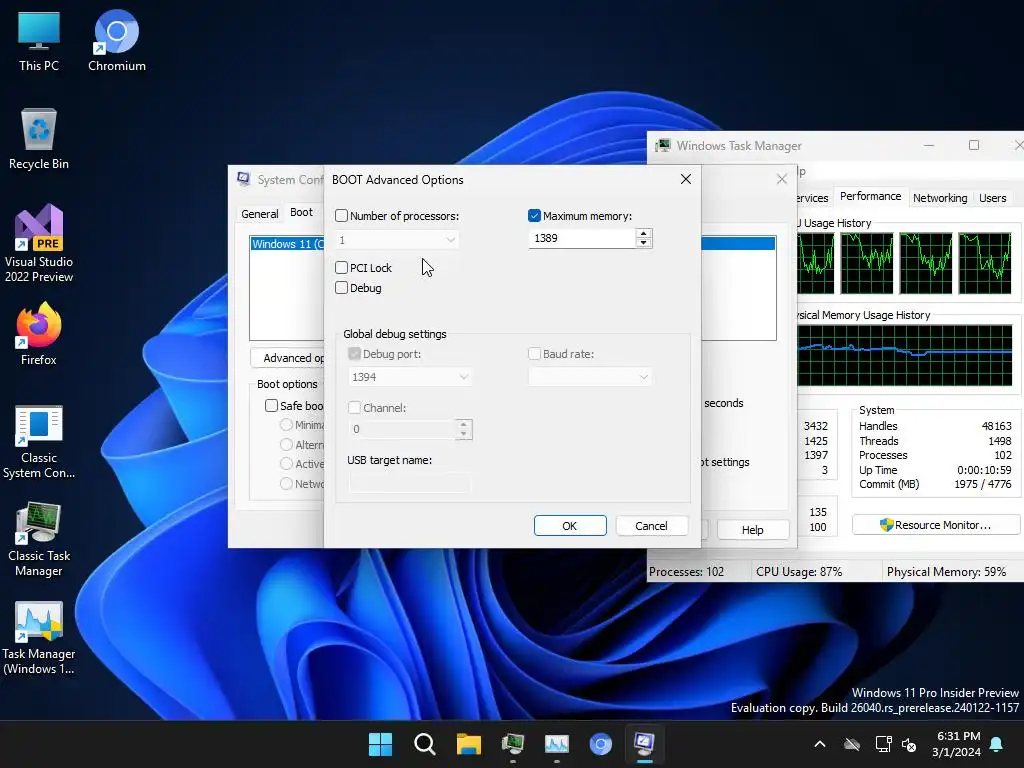This screenshot has width=1024, height=768.
Task: Select the Active Directory repair radio button
Action: 286,463
